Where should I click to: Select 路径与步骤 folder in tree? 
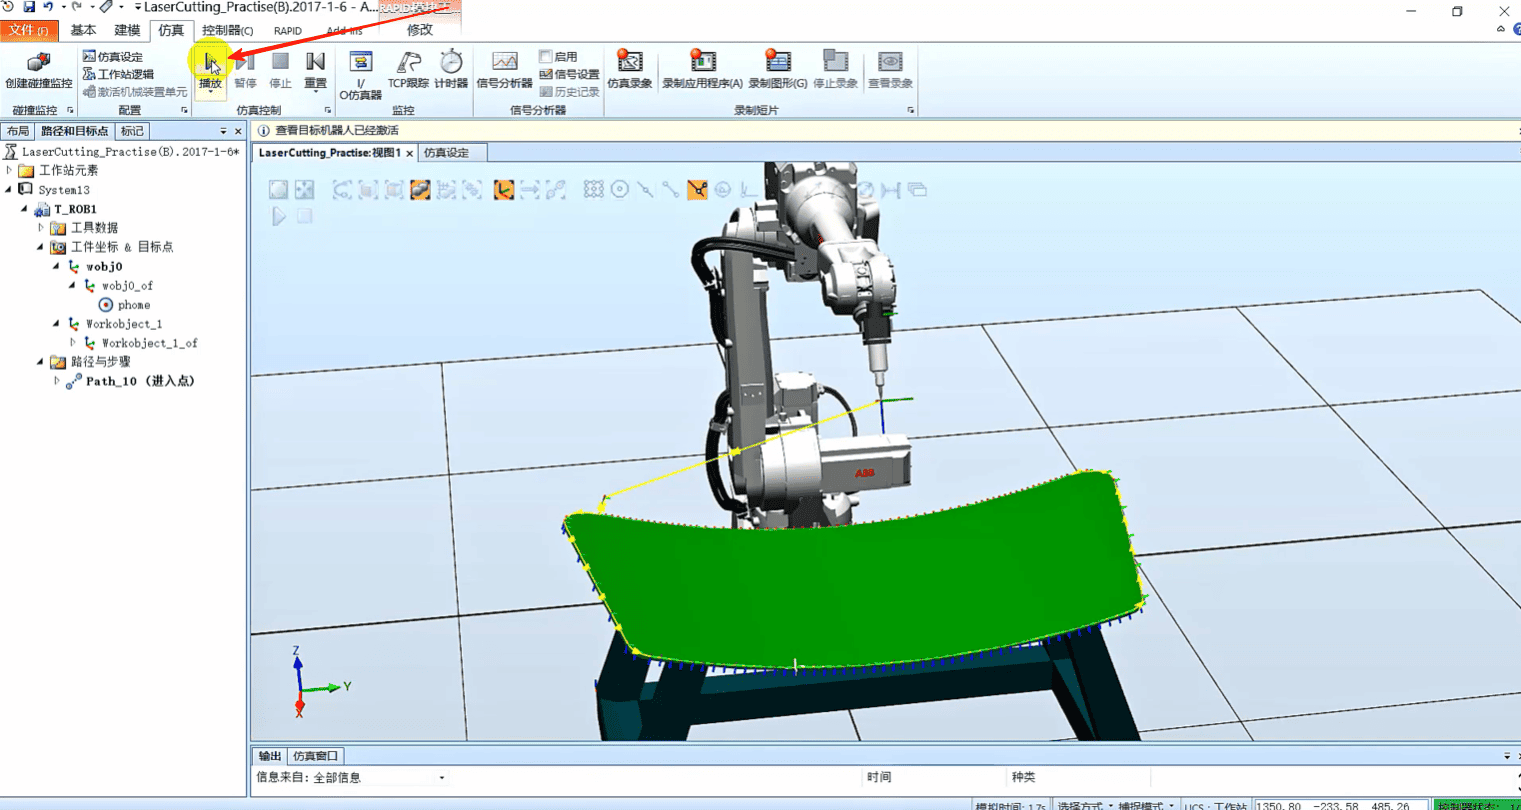[100, 362]
